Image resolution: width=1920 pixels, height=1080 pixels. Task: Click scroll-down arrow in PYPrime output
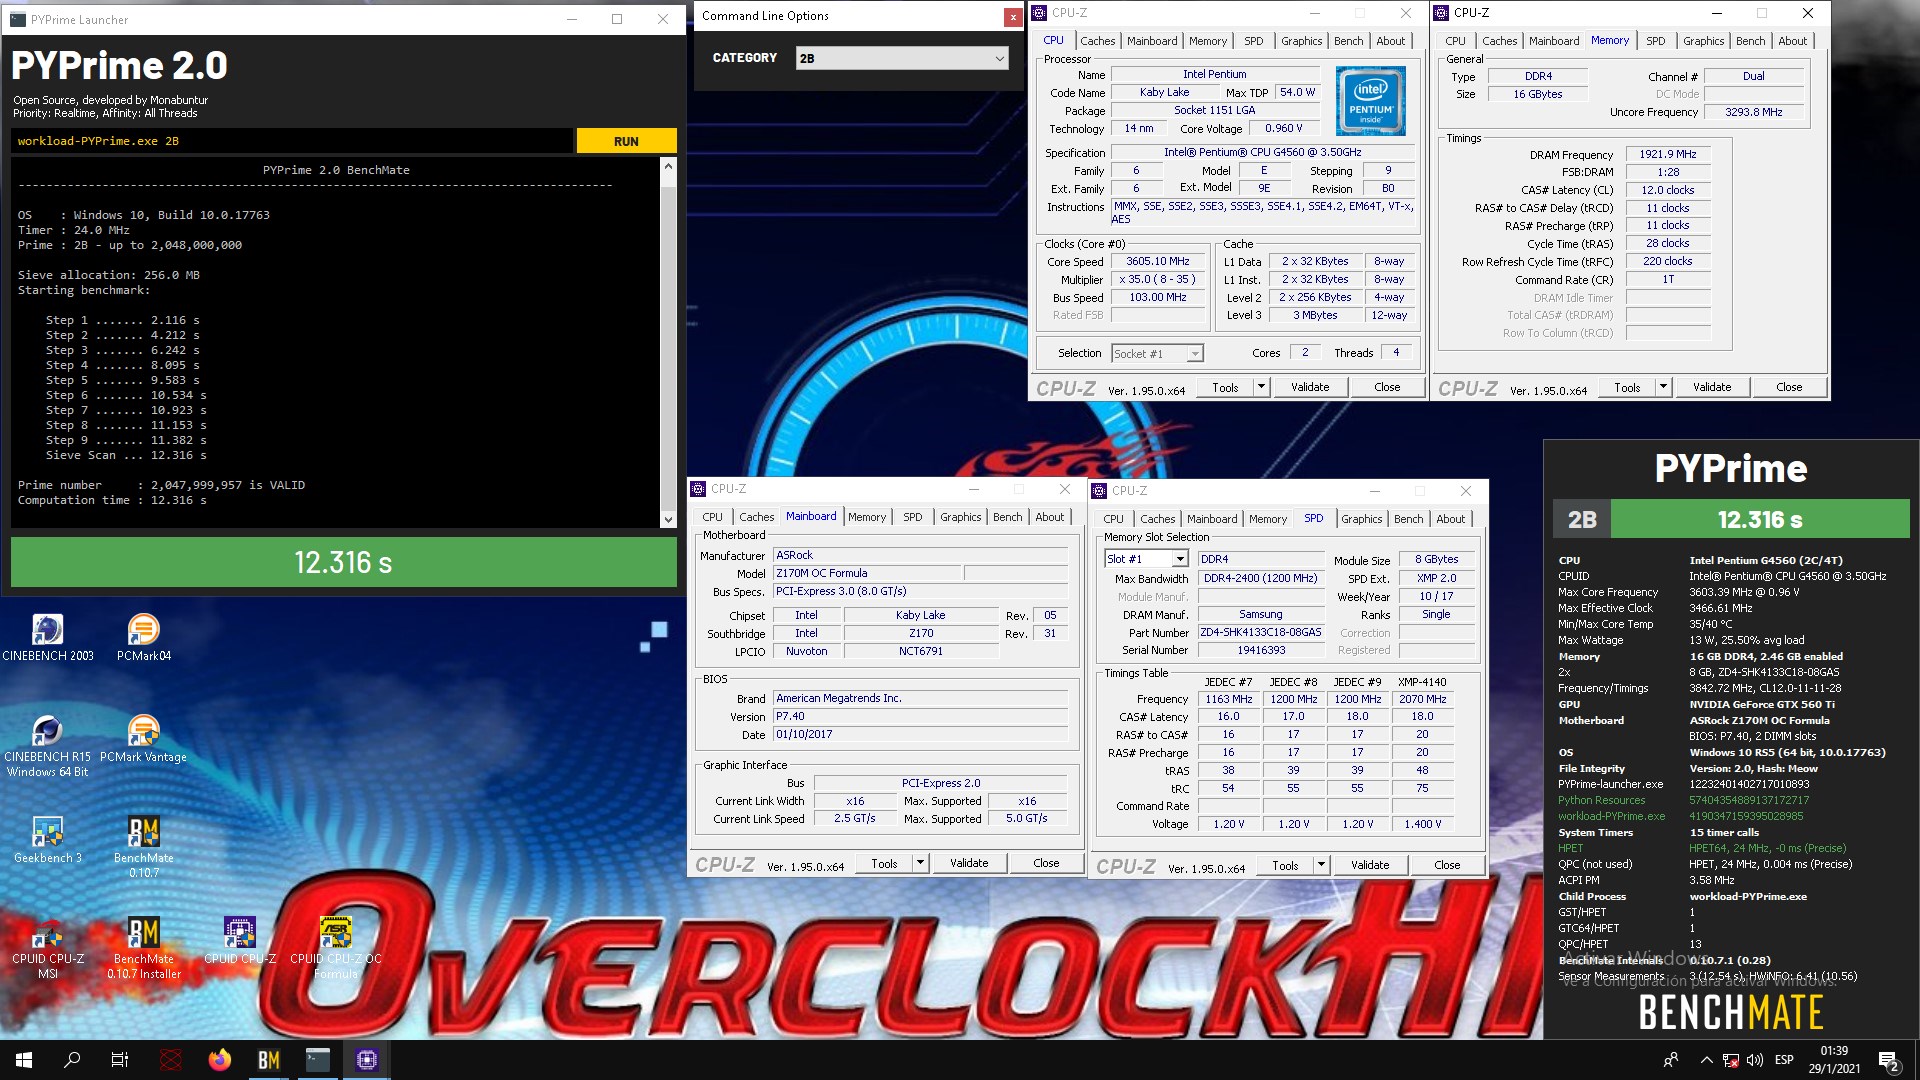tap(668, 519)
